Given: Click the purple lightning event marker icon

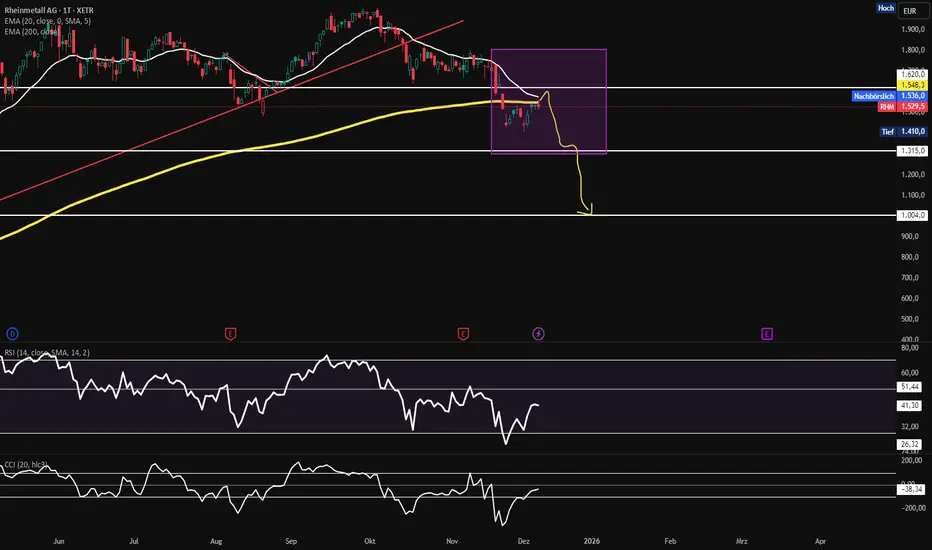Looking at the screenshot, I should (538, 334).
